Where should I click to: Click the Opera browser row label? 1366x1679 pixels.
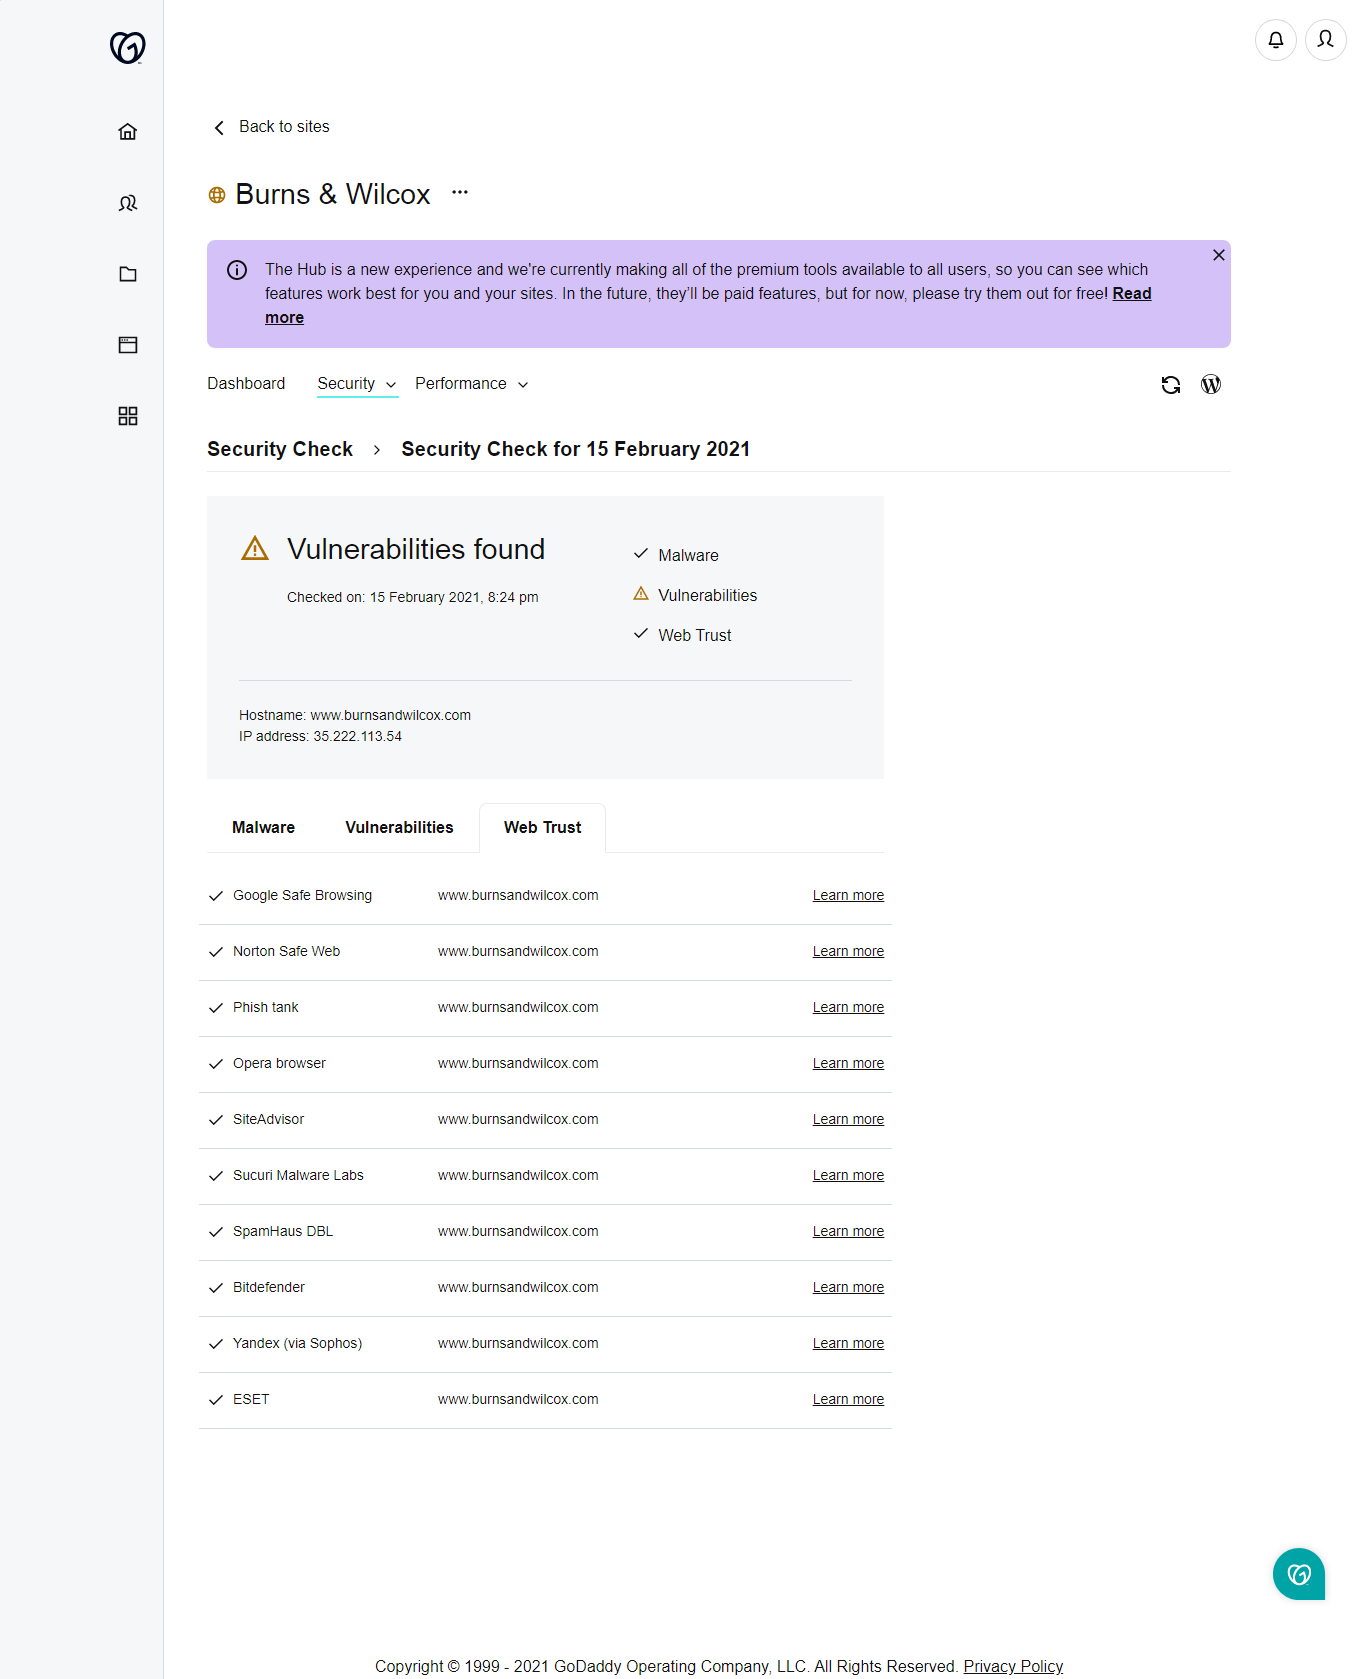[x=279, y=1064]
